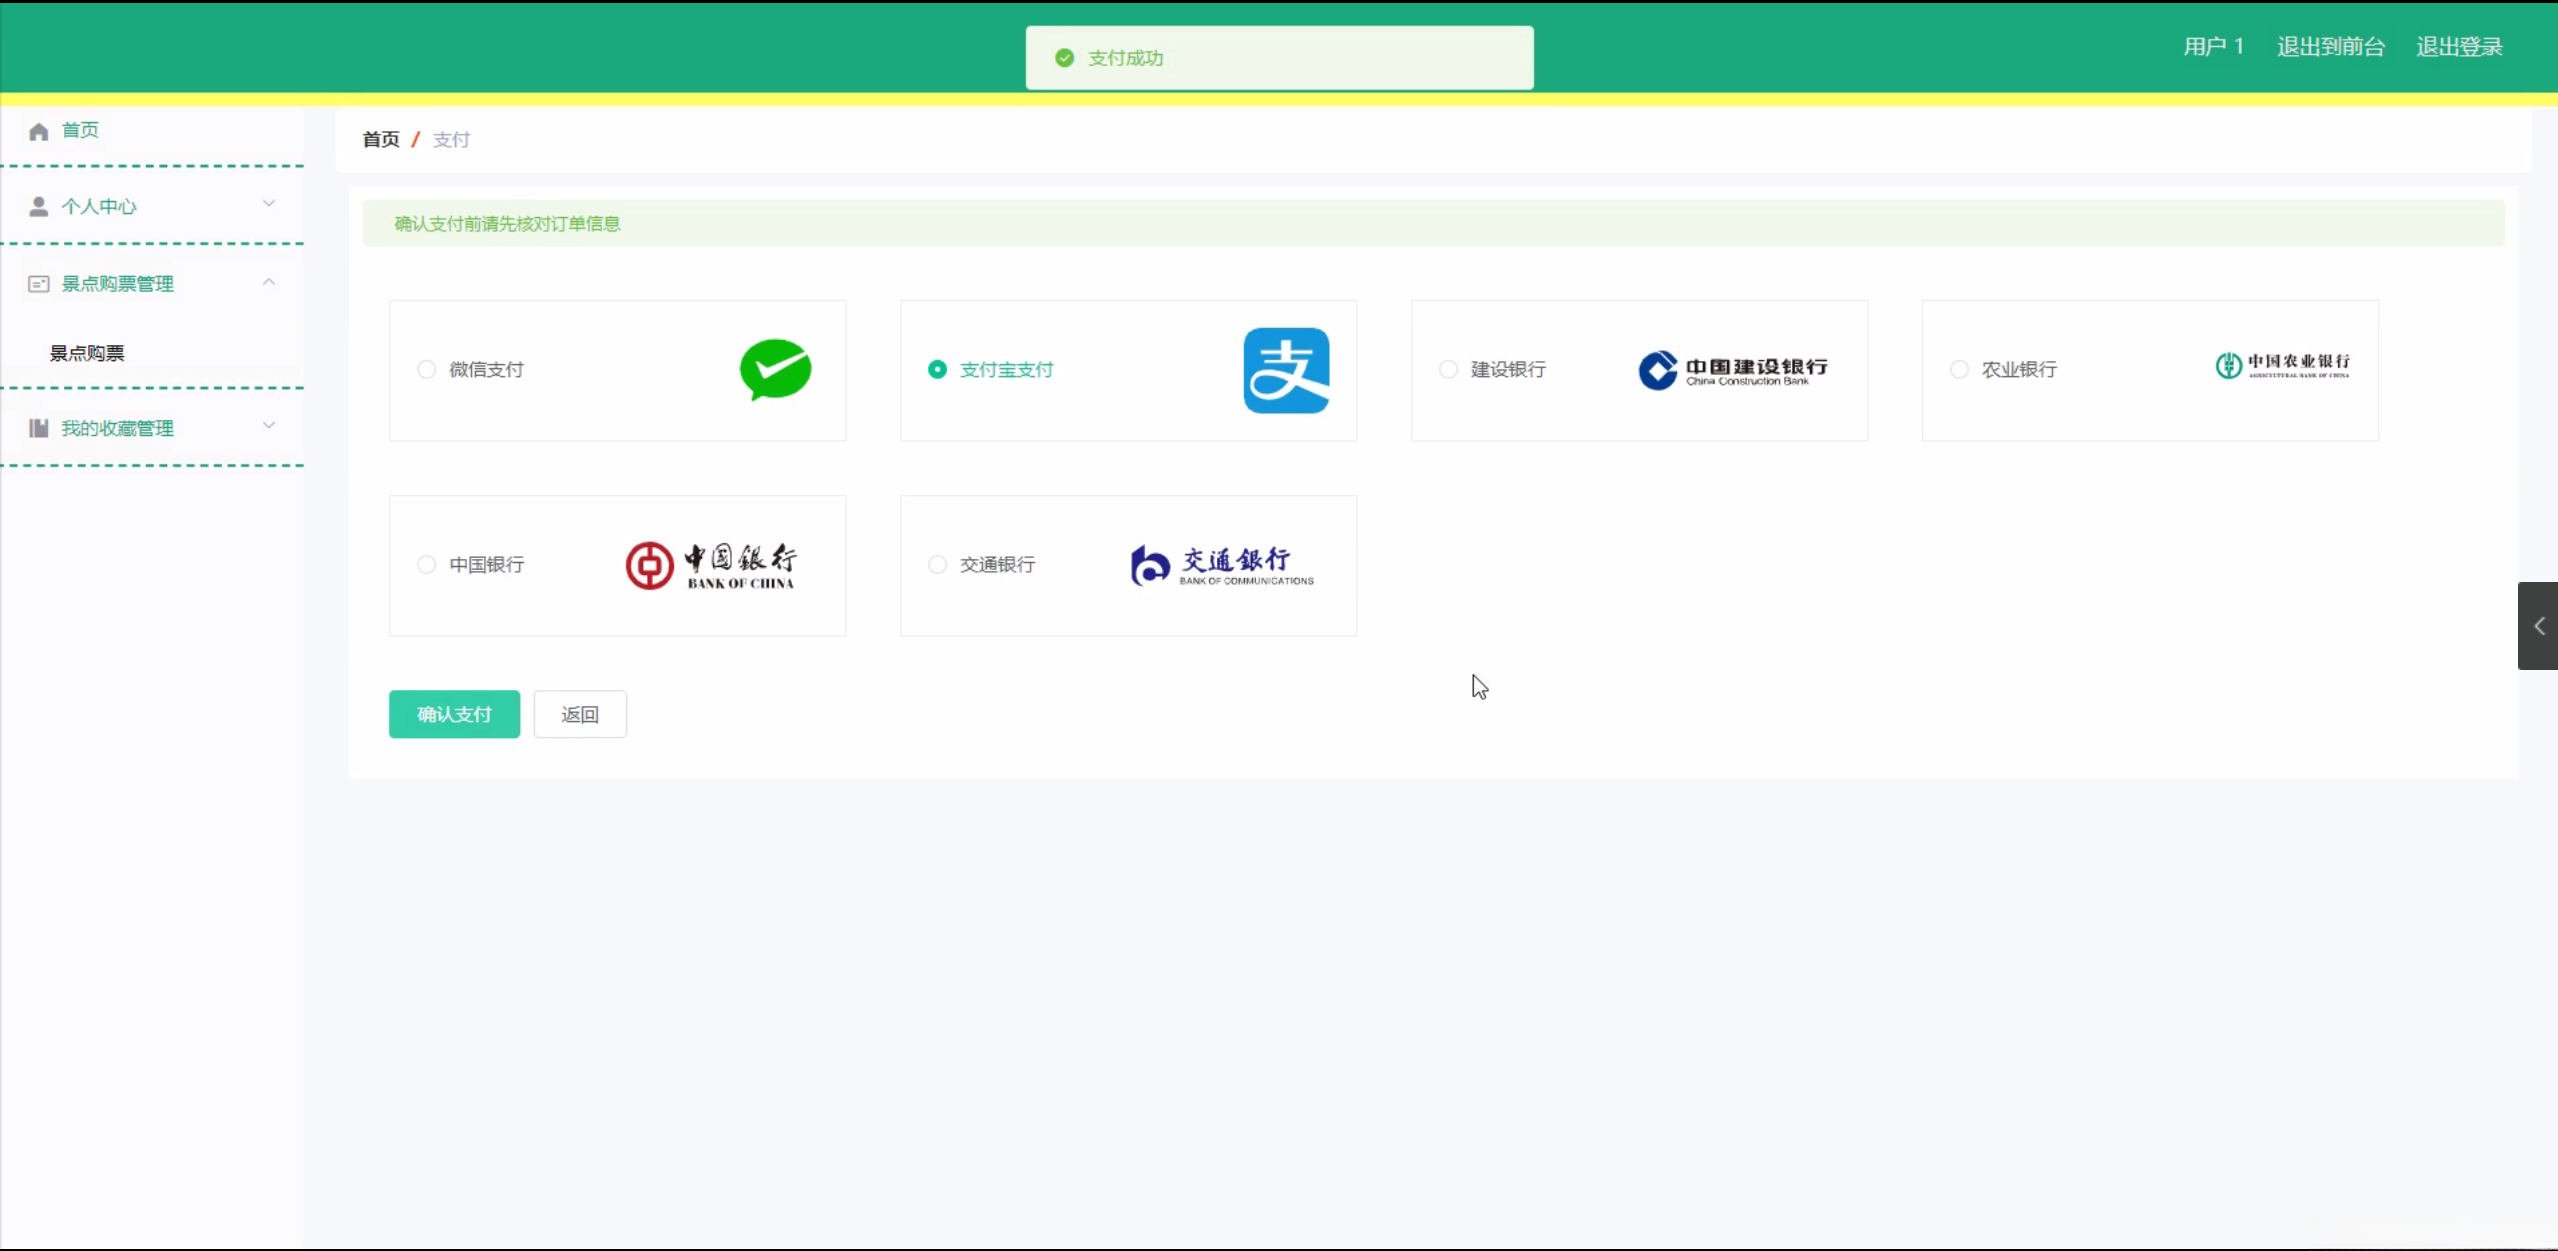Click the home icon in sidebar
Image resolution: width=2558 pixels, height=1251 pixels.
[x=39, y=131]
